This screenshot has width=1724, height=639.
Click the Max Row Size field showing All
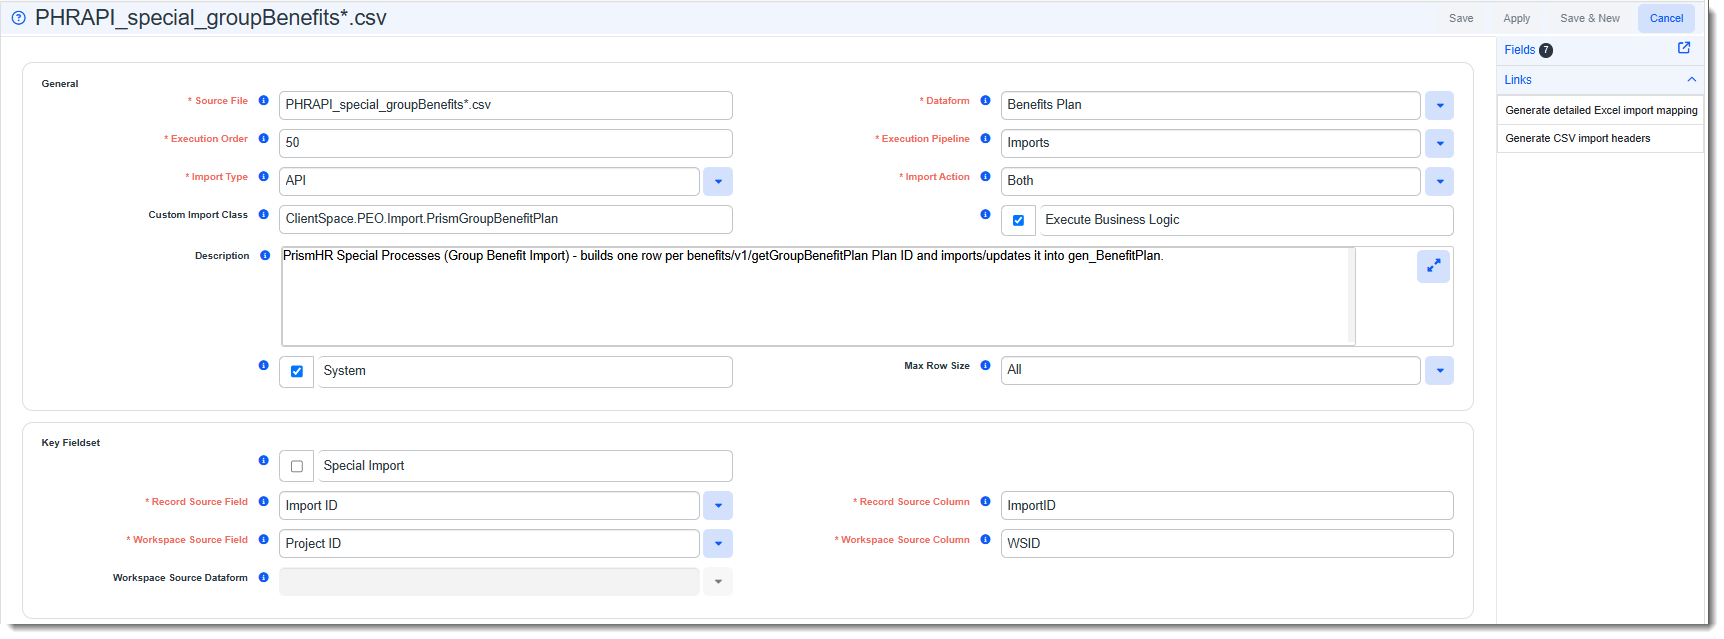[1211, 370]
